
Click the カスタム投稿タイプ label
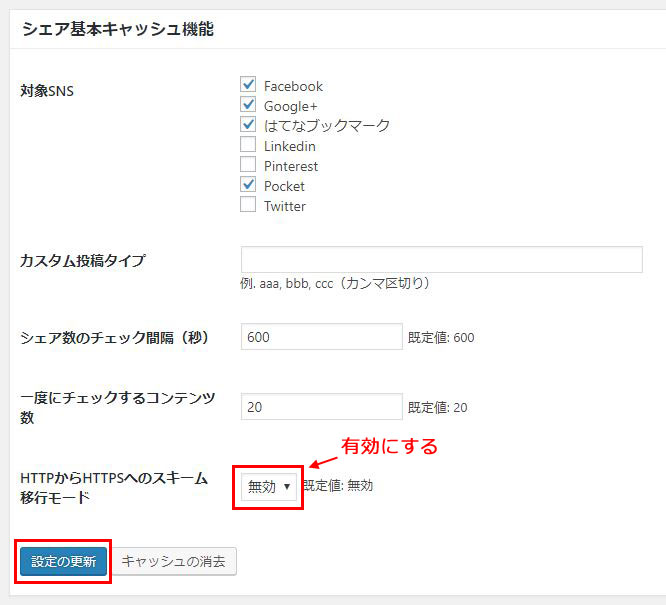[83, 260]
